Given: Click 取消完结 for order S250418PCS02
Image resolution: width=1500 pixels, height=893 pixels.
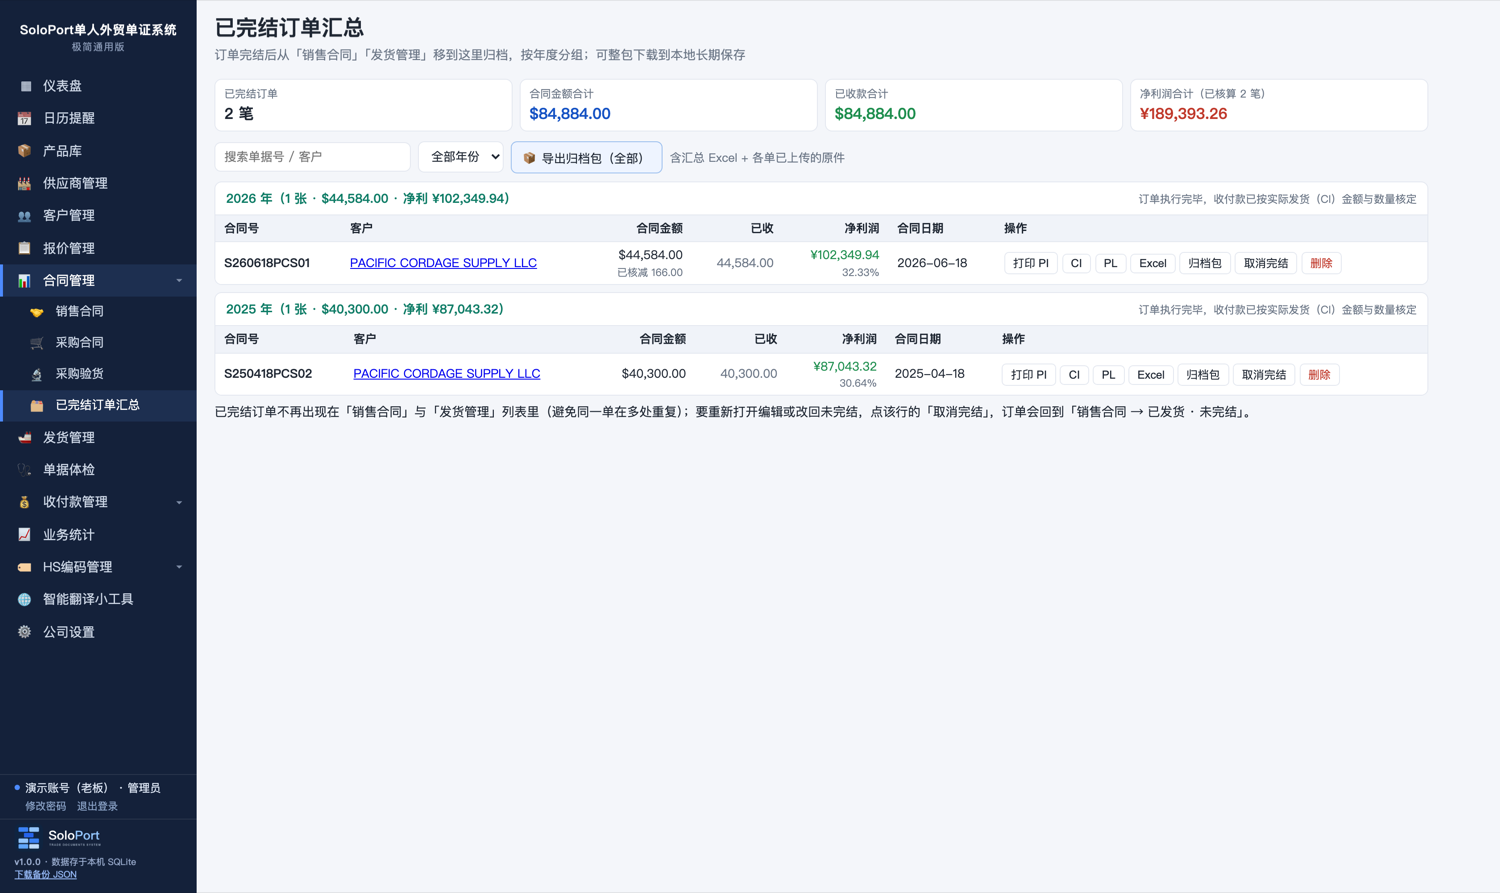Looking at the screenshot, I should (1263, 374).
